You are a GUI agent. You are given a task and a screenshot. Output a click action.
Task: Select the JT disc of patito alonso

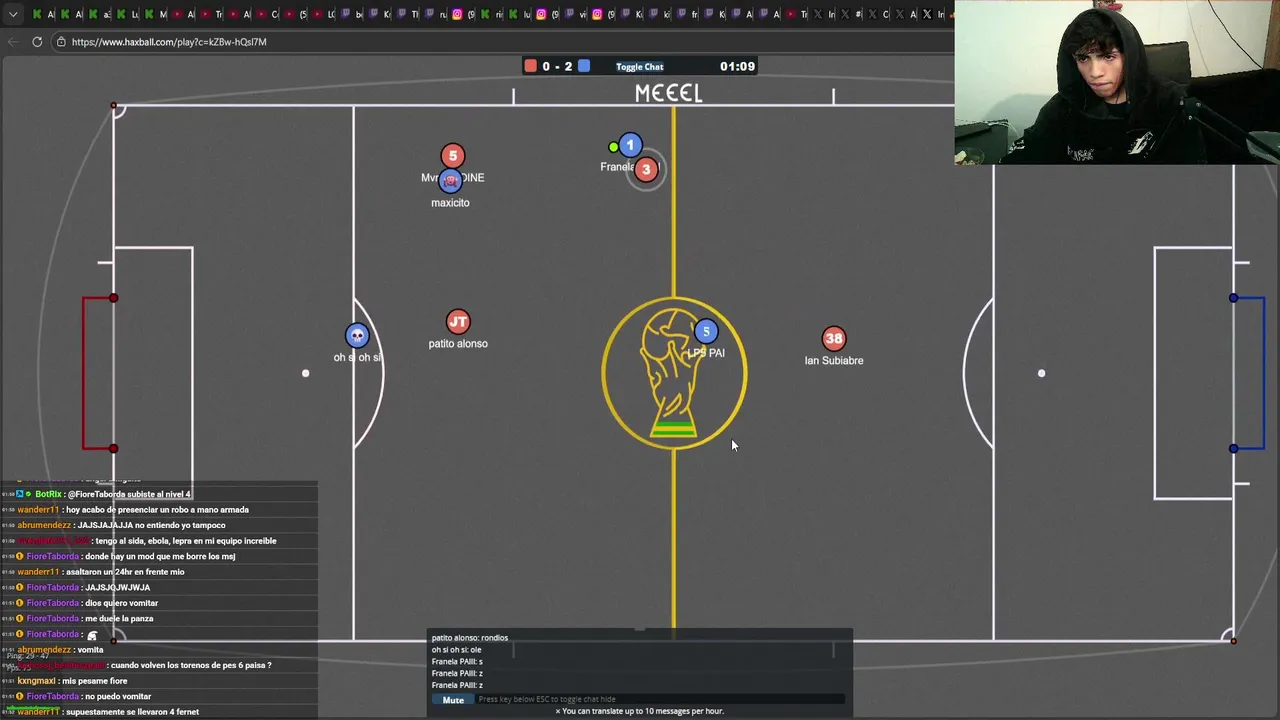tap(458, 322)
